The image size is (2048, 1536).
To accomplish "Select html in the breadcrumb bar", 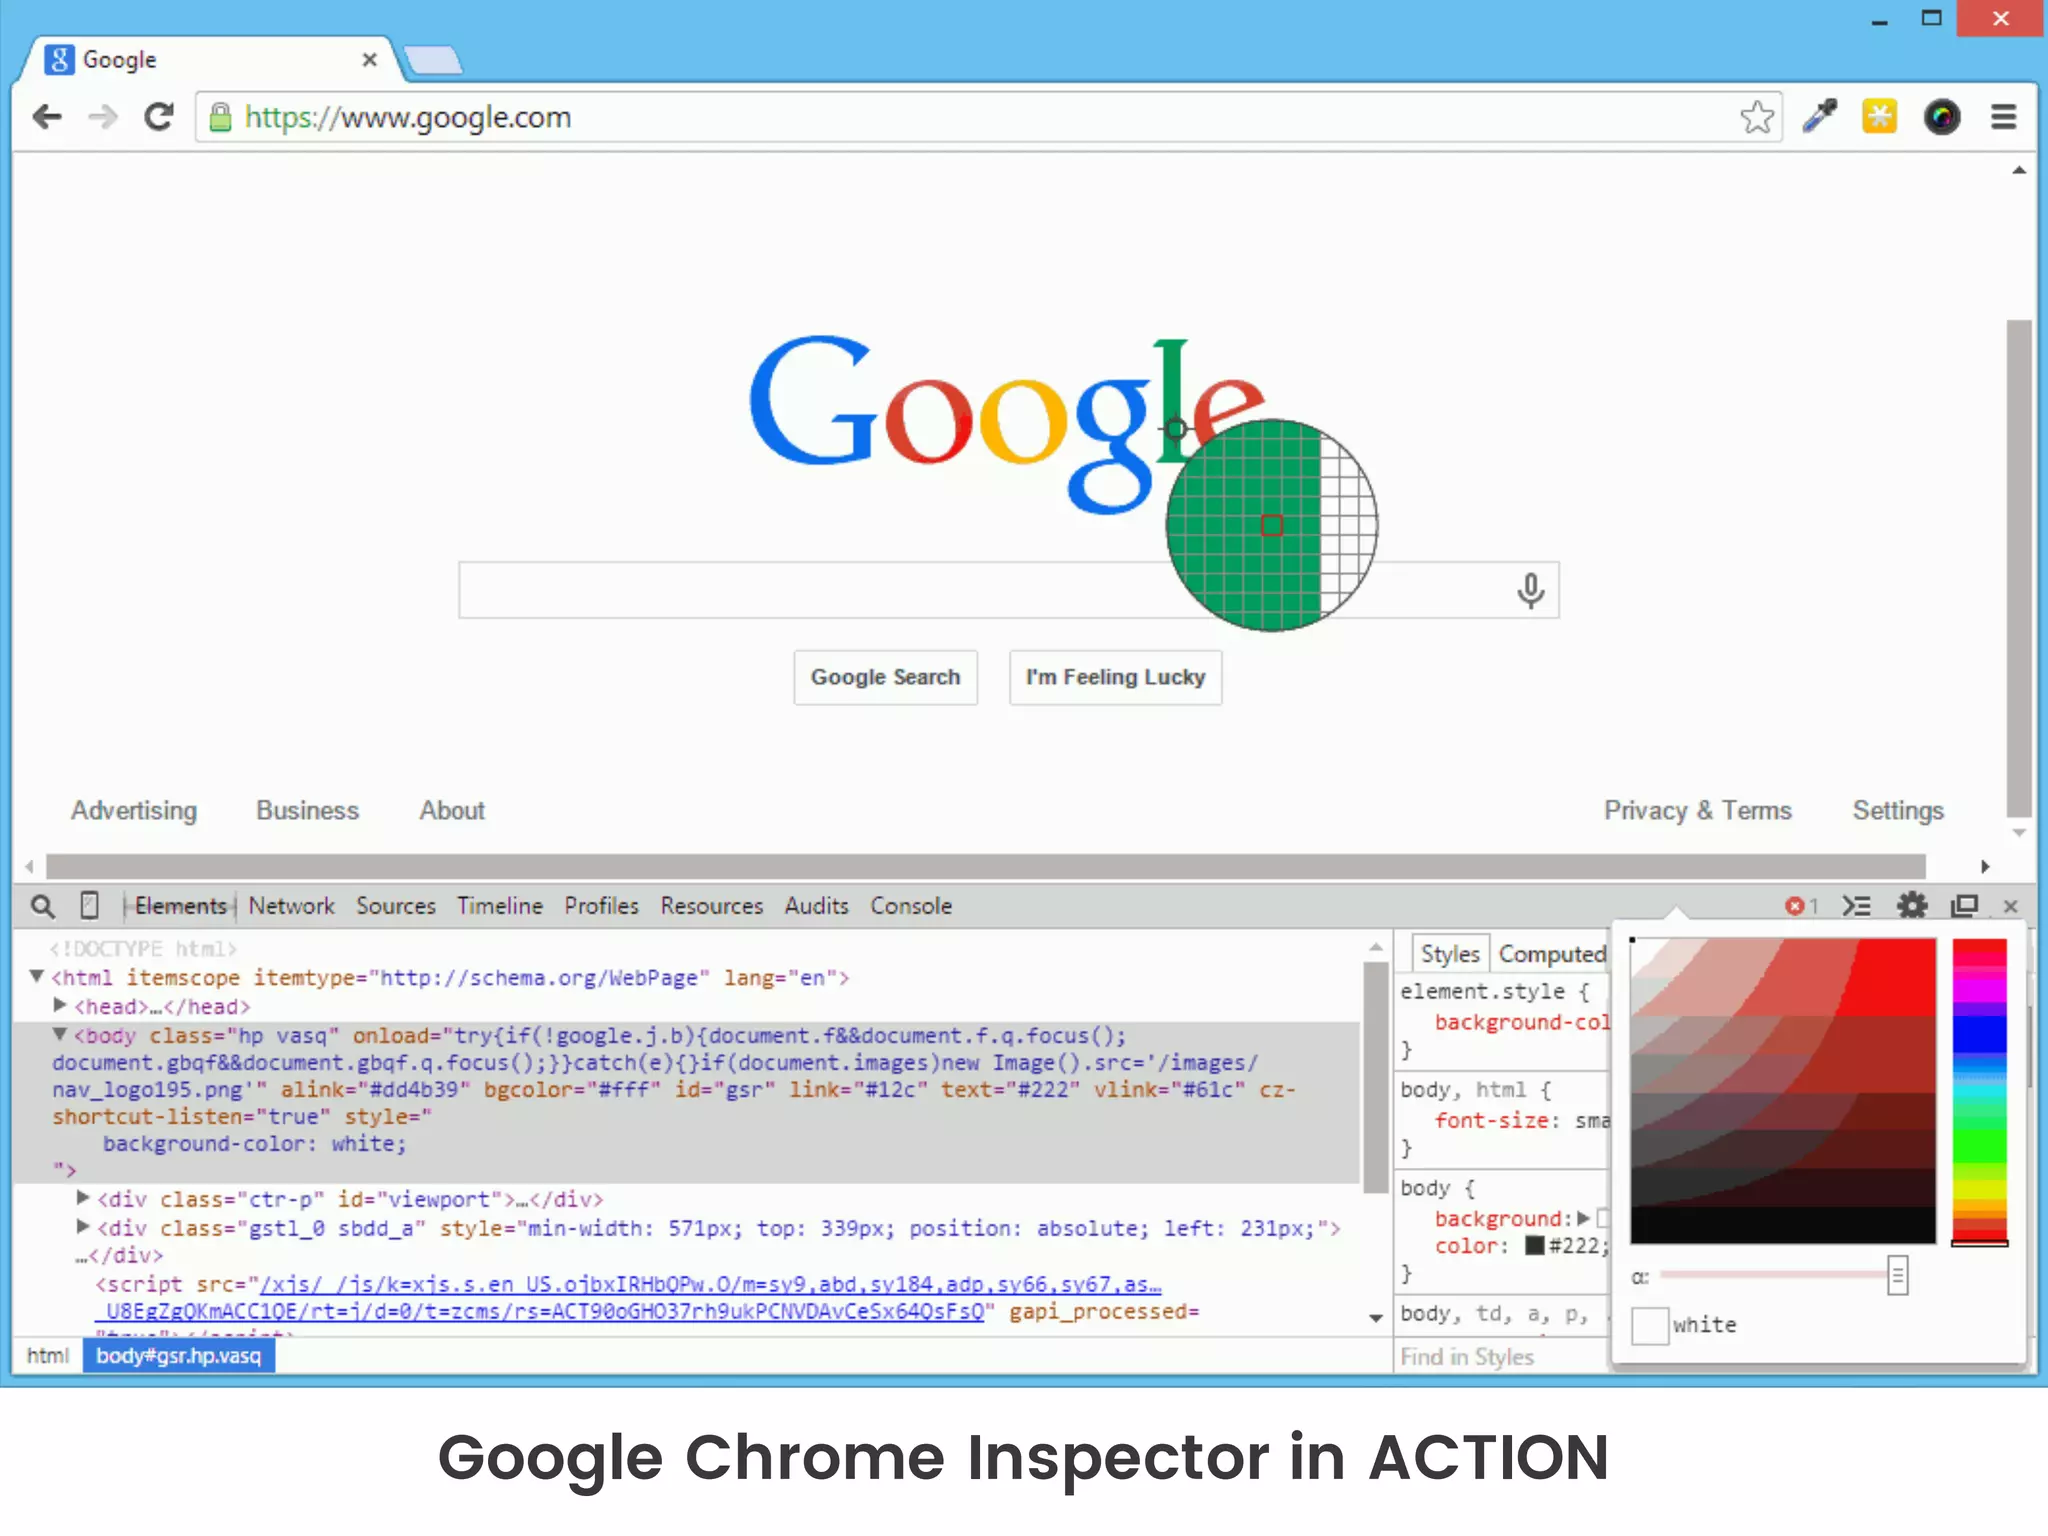I will (x=48, y=1356).
